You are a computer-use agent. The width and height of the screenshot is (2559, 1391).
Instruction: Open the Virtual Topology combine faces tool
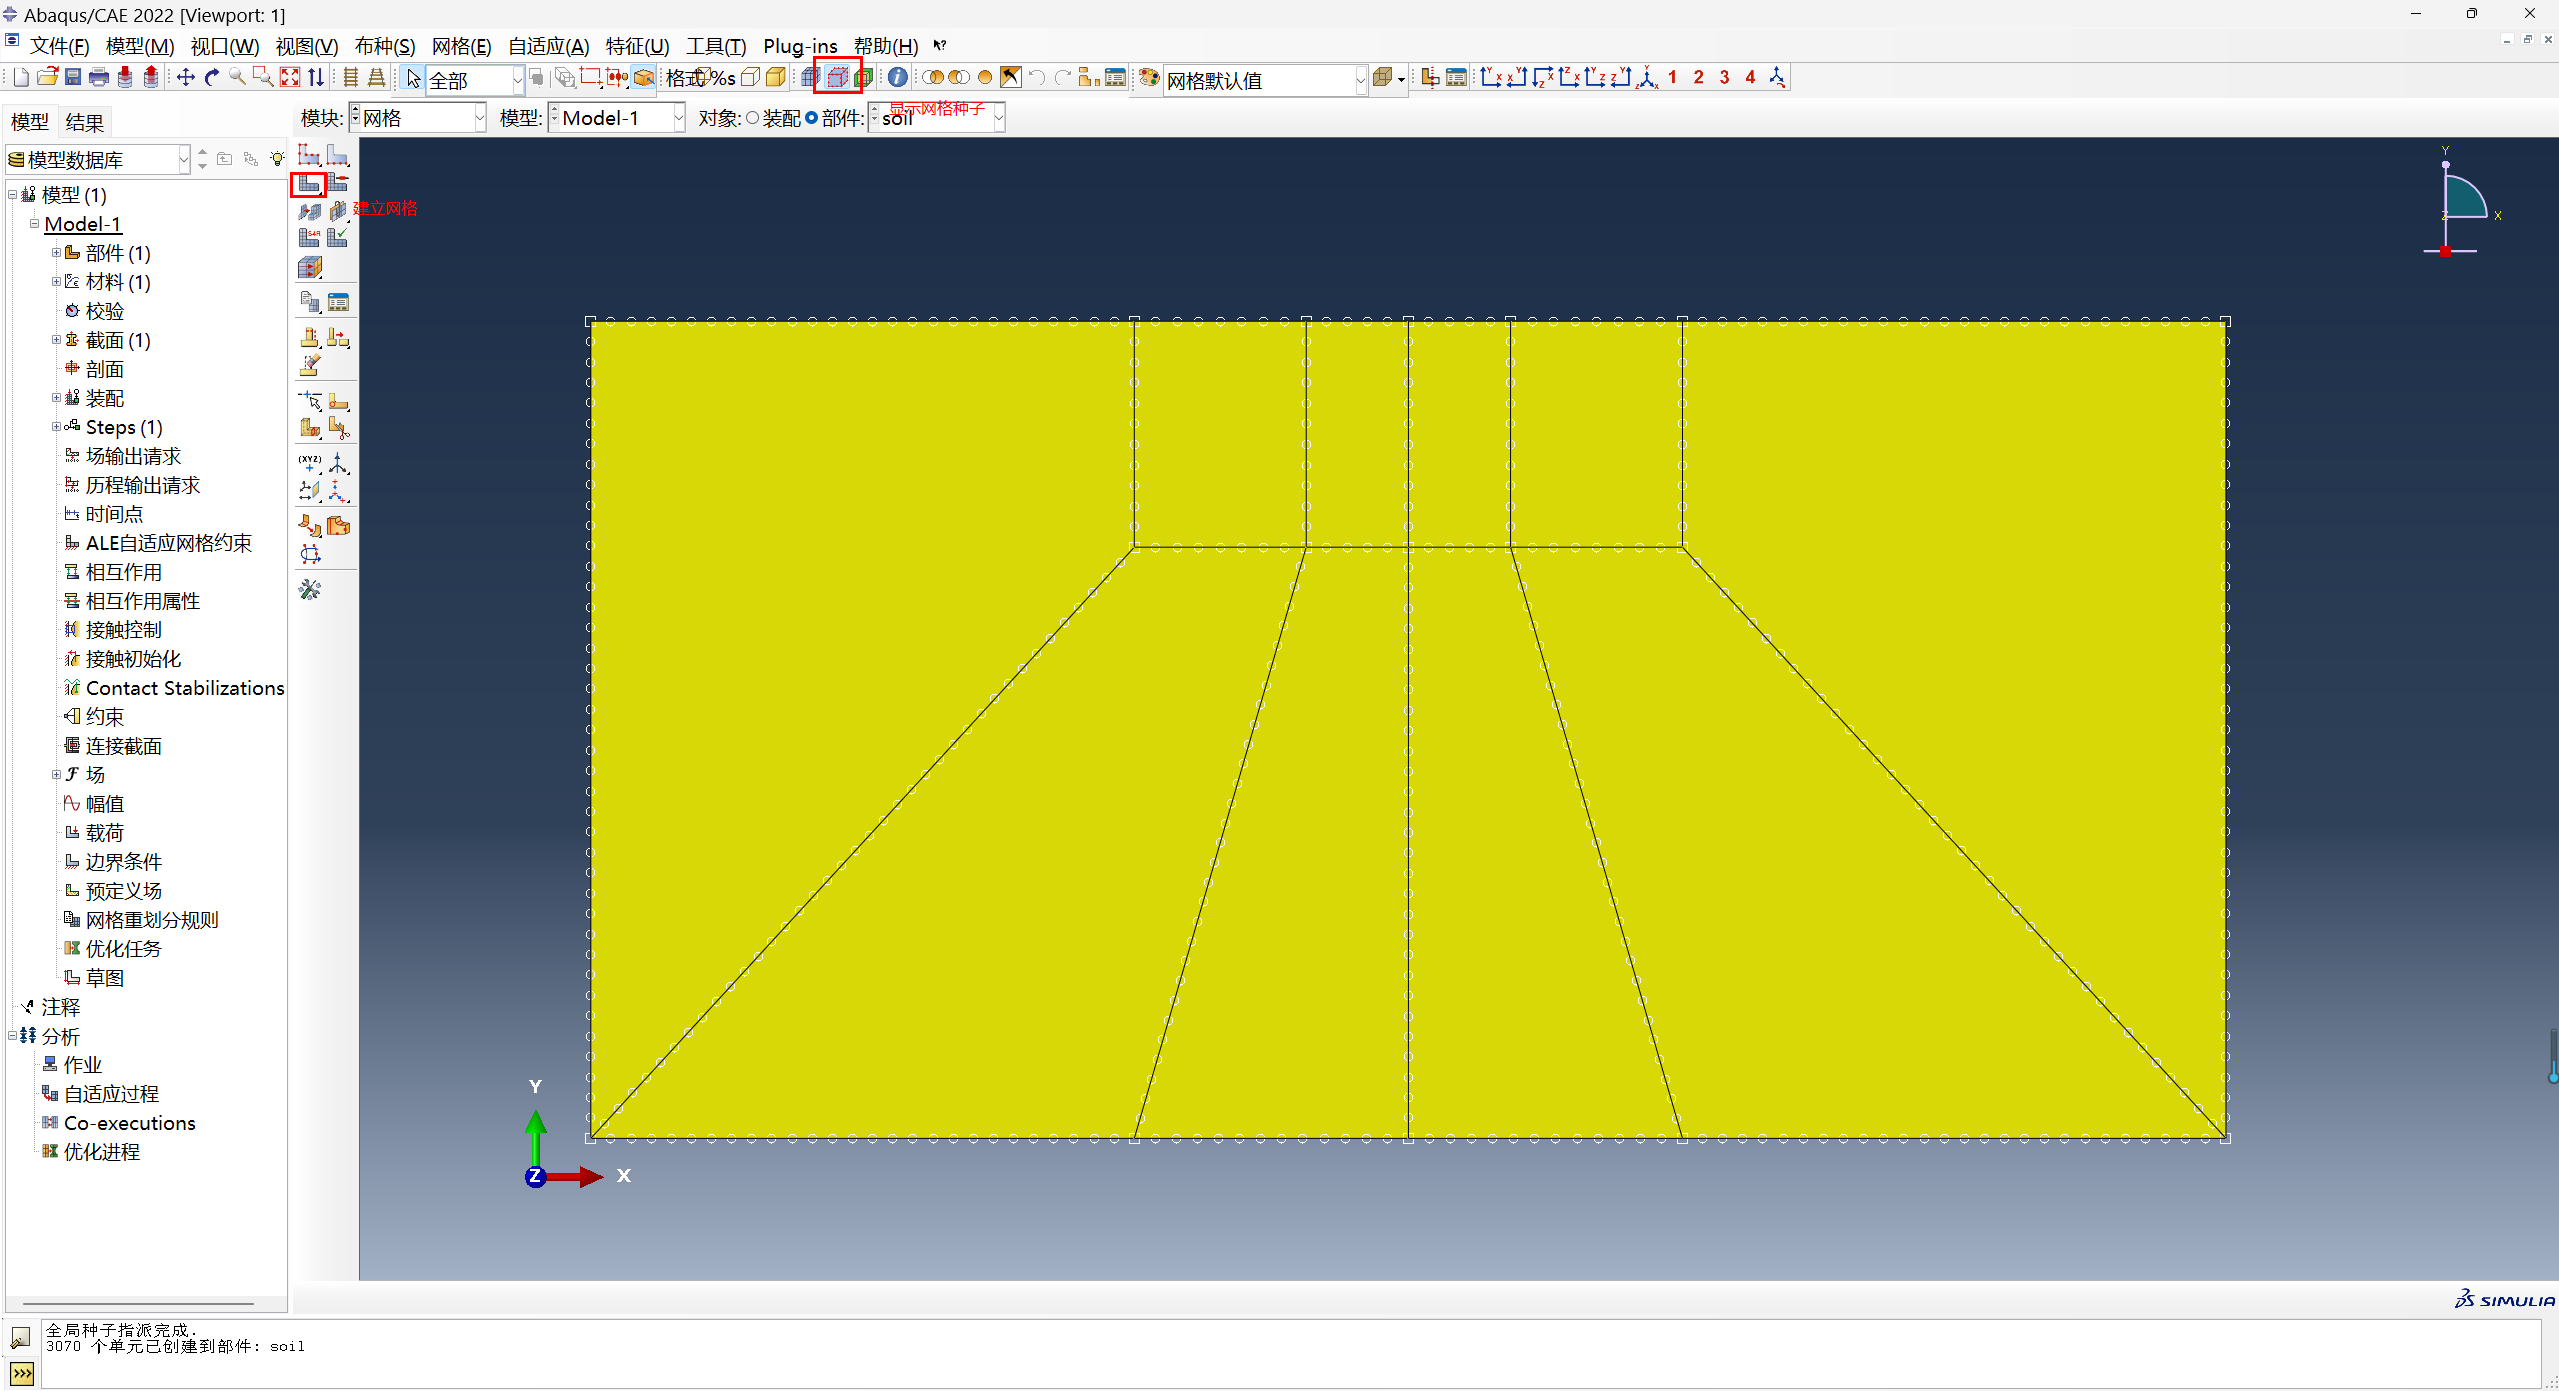pos(309,526)
